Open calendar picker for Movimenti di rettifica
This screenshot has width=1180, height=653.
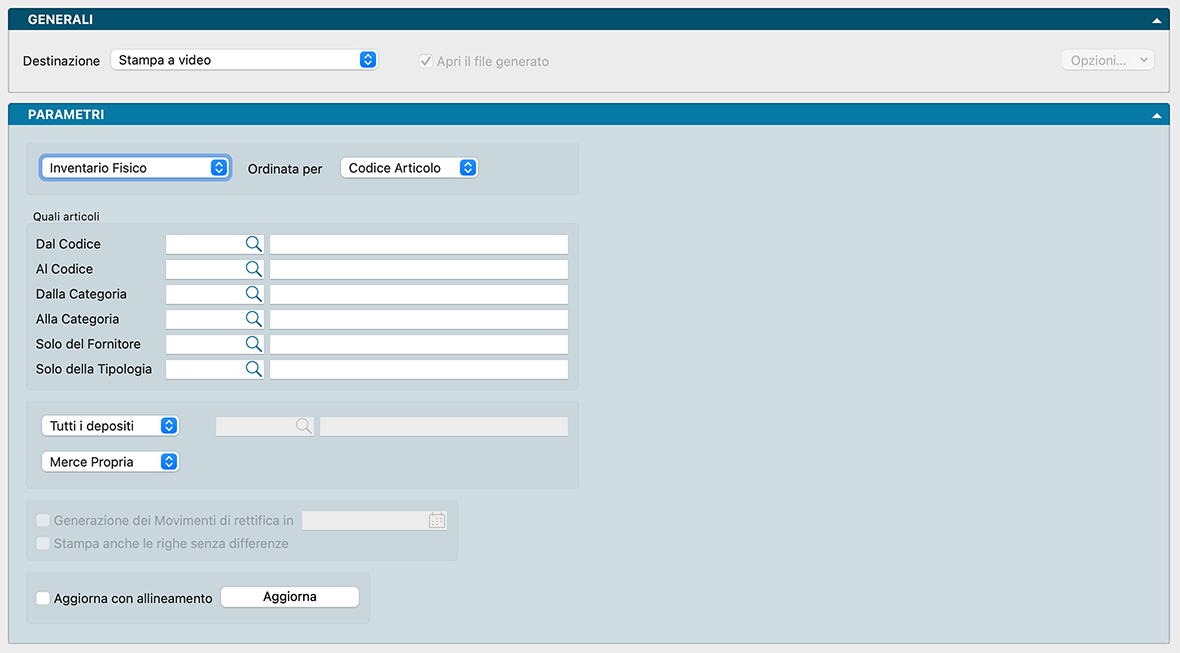[x=437, y=520]
